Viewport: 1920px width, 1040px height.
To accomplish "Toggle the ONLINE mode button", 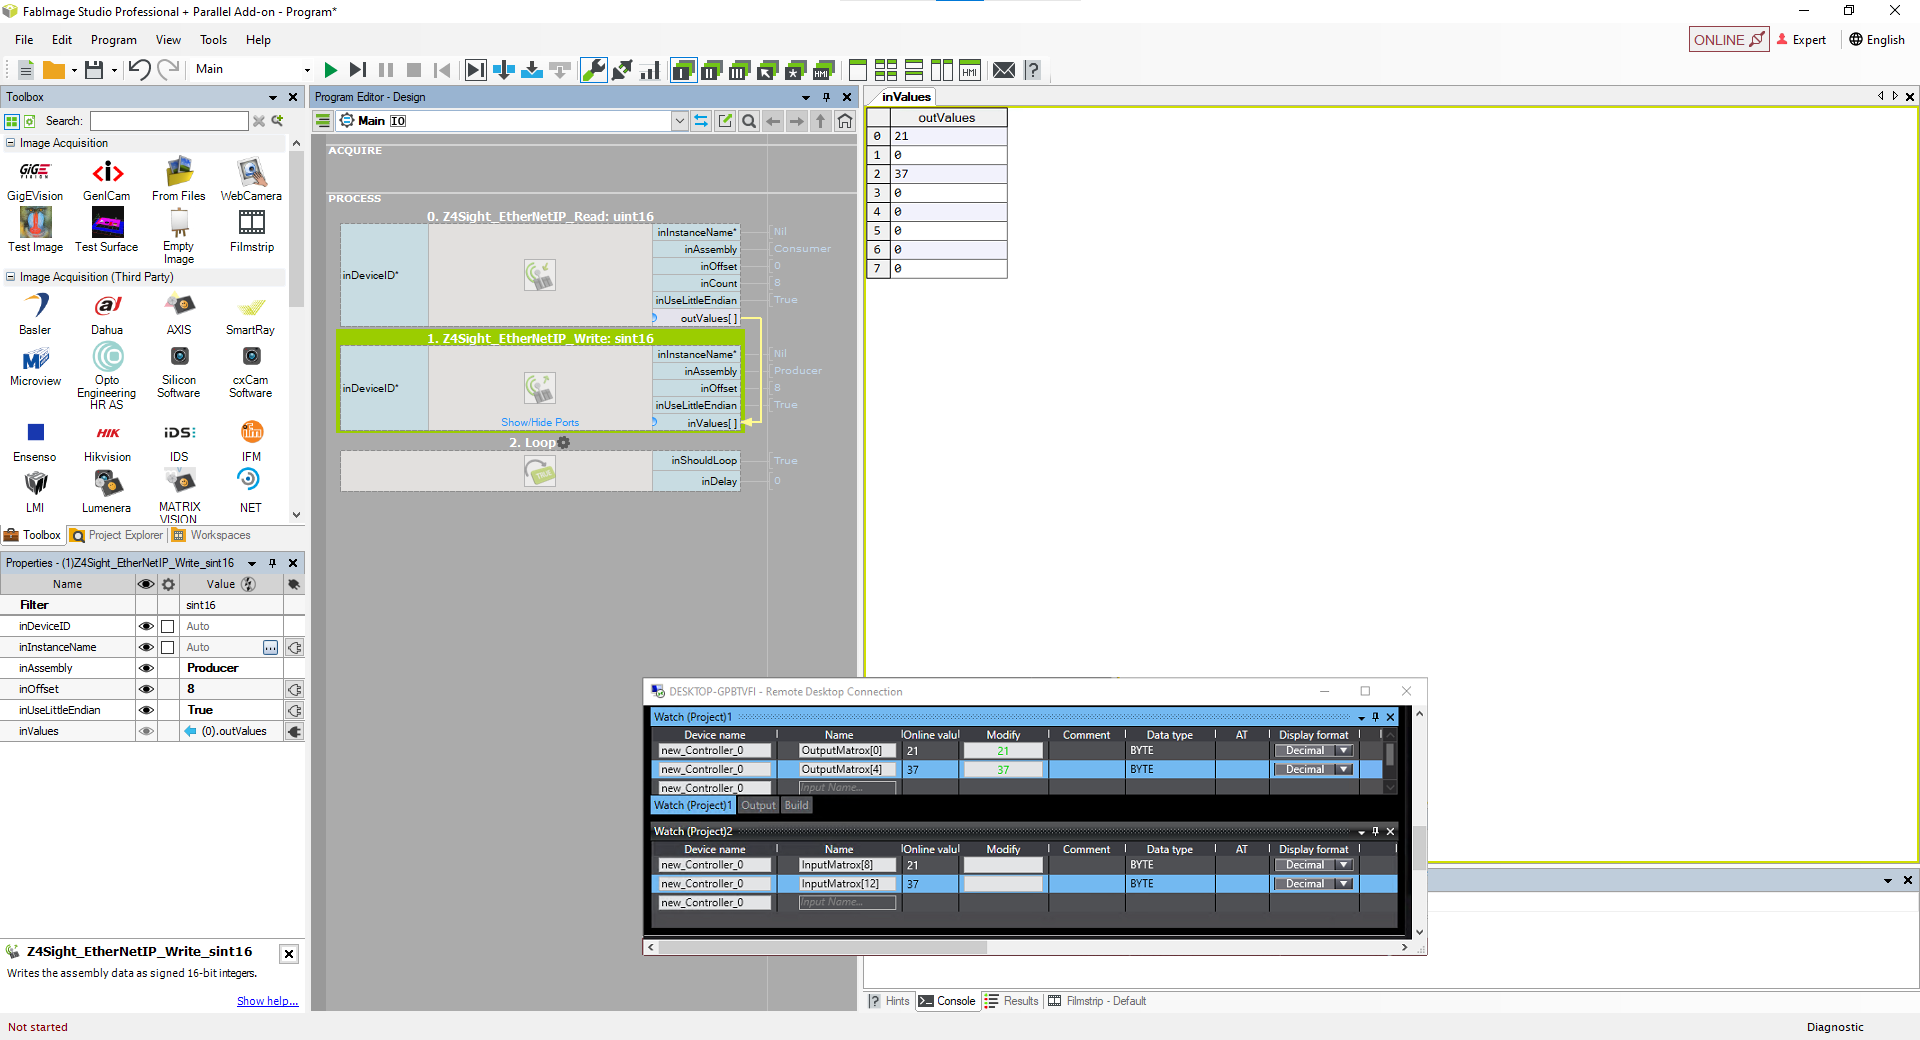I will (1728, 40).
